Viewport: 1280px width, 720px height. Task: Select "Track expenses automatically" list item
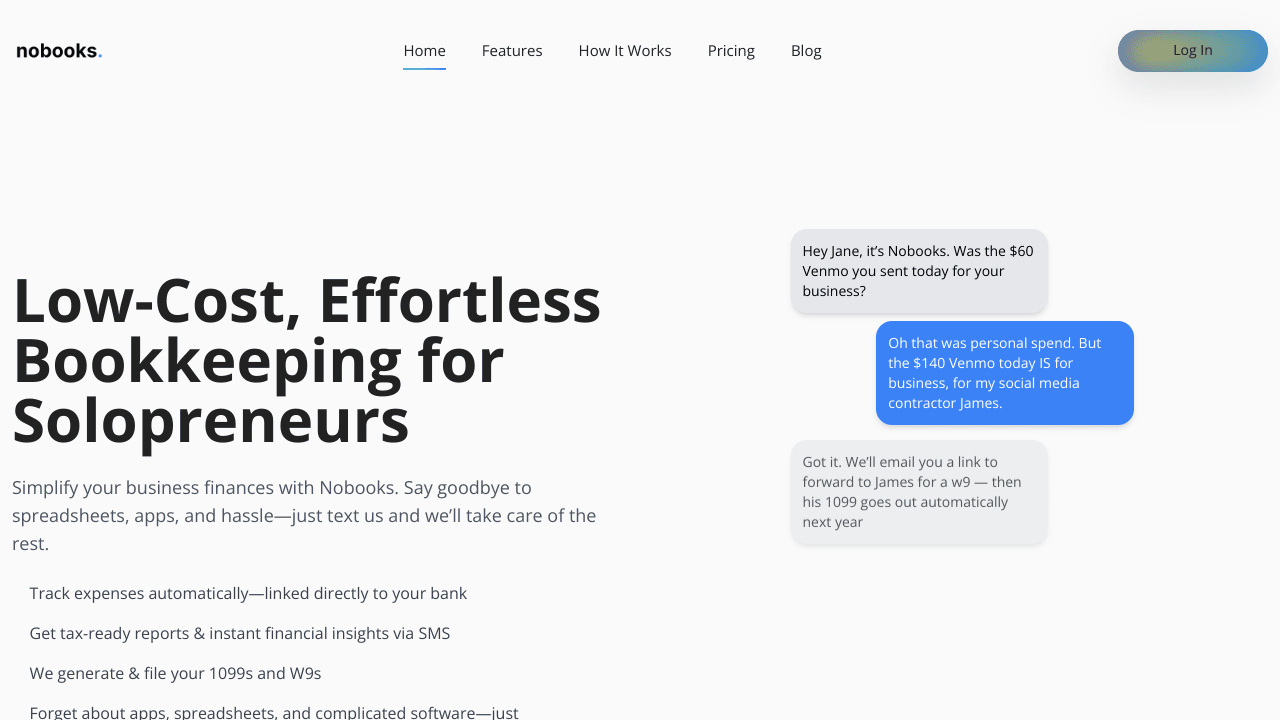click(248, 593)
